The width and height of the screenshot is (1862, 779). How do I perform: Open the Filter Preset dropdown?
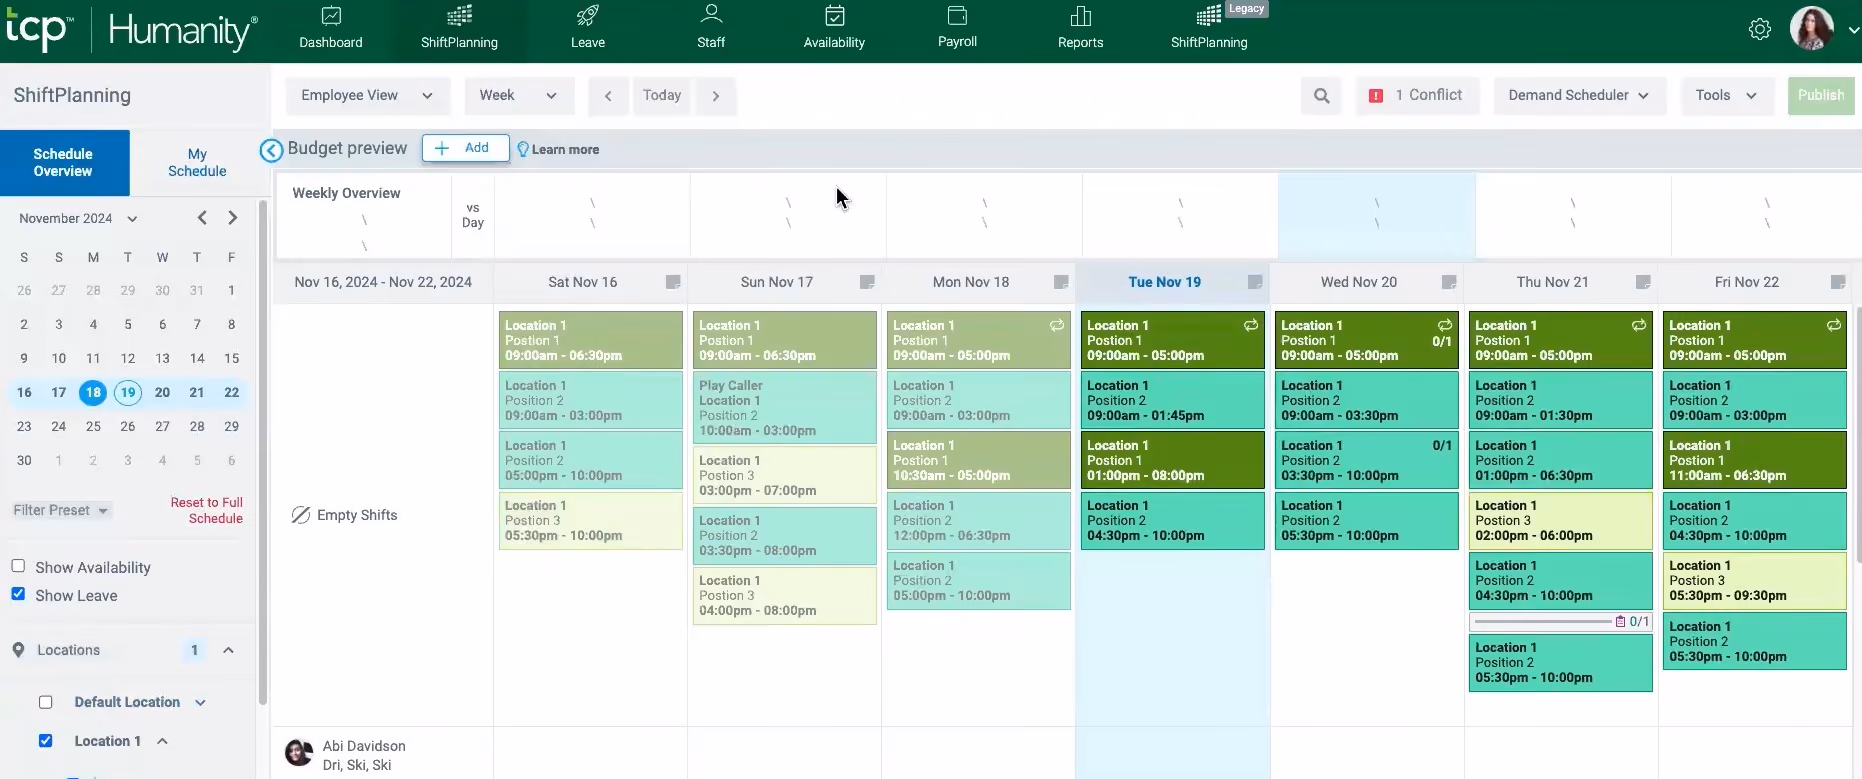(x=61, y=510)
